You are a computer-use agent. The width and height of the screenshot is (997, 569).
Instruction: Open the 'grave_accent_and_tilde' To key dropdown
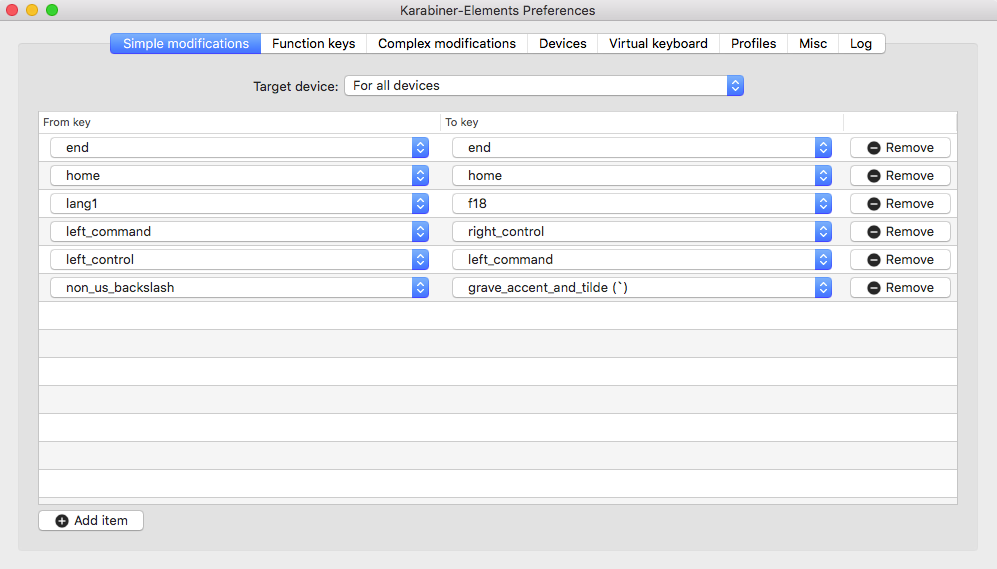coord(642,287)
